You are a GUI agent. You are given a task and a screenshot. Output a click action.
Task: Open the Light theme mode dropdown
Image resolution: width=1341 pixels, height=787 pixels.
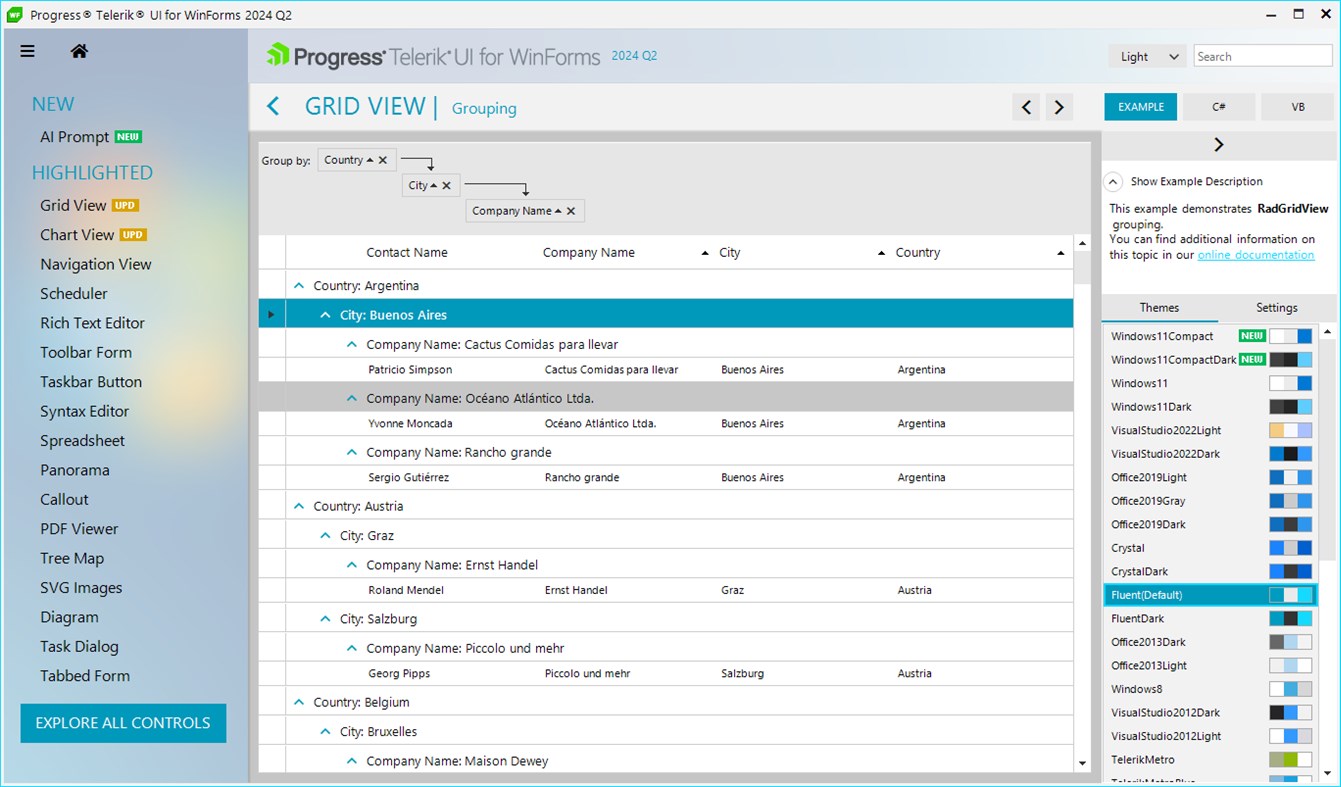click(1147, 57)
